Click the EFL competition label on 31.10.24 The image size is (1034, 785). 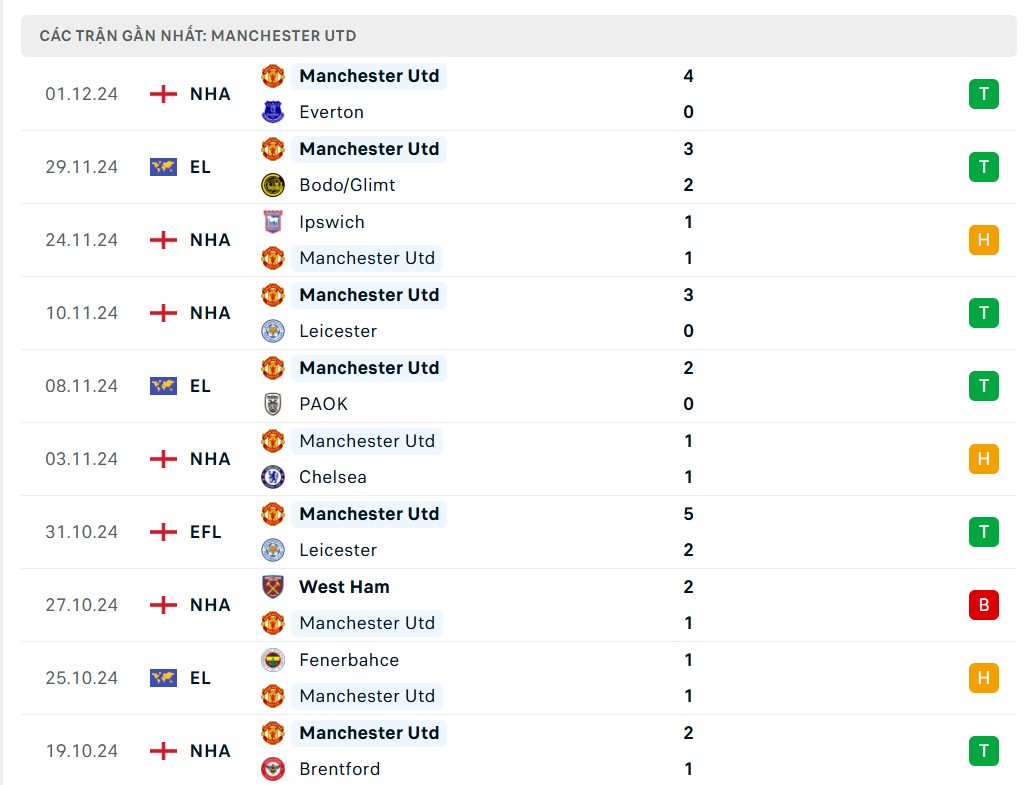point(206,532)
